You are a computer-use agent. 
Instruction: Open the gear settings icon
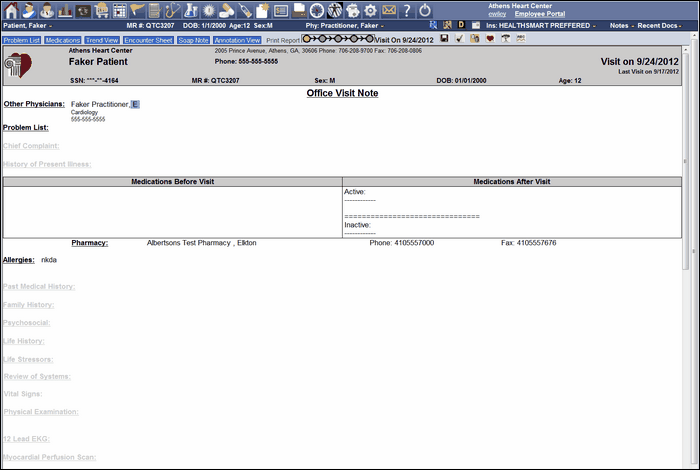coord(371,10)
